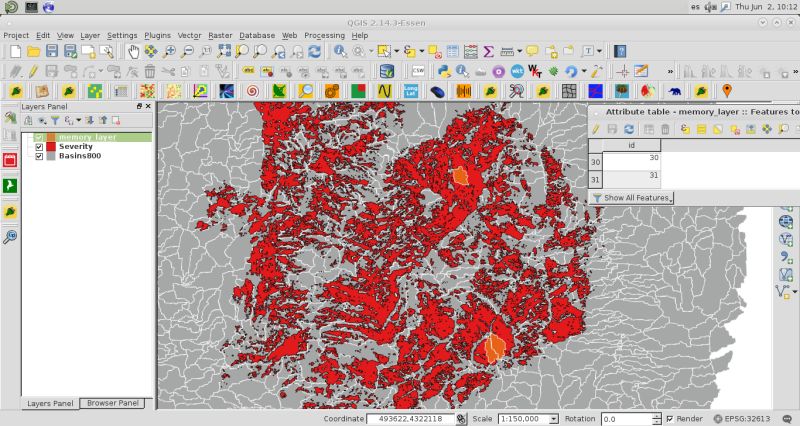Image resolution: width=800 pixels, height=426 pixels.
Task: Click the Zoom Full extent icon
Action: 224,51
